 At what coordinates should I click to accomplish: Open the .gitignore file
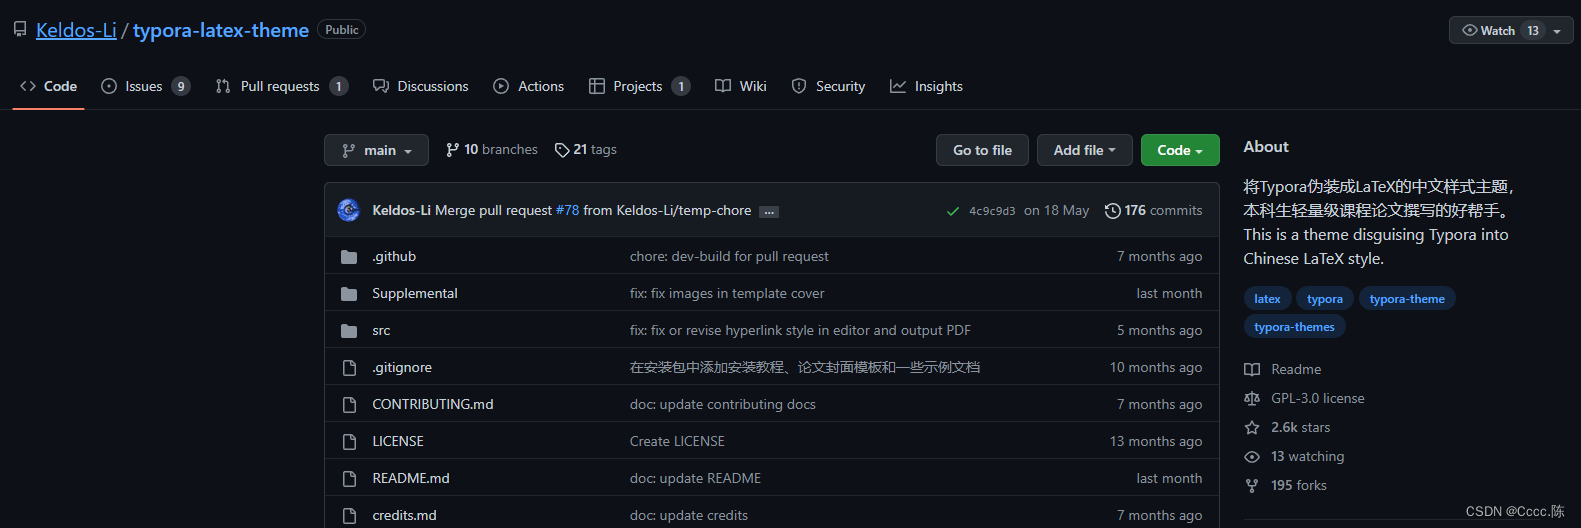click(402, 367)
